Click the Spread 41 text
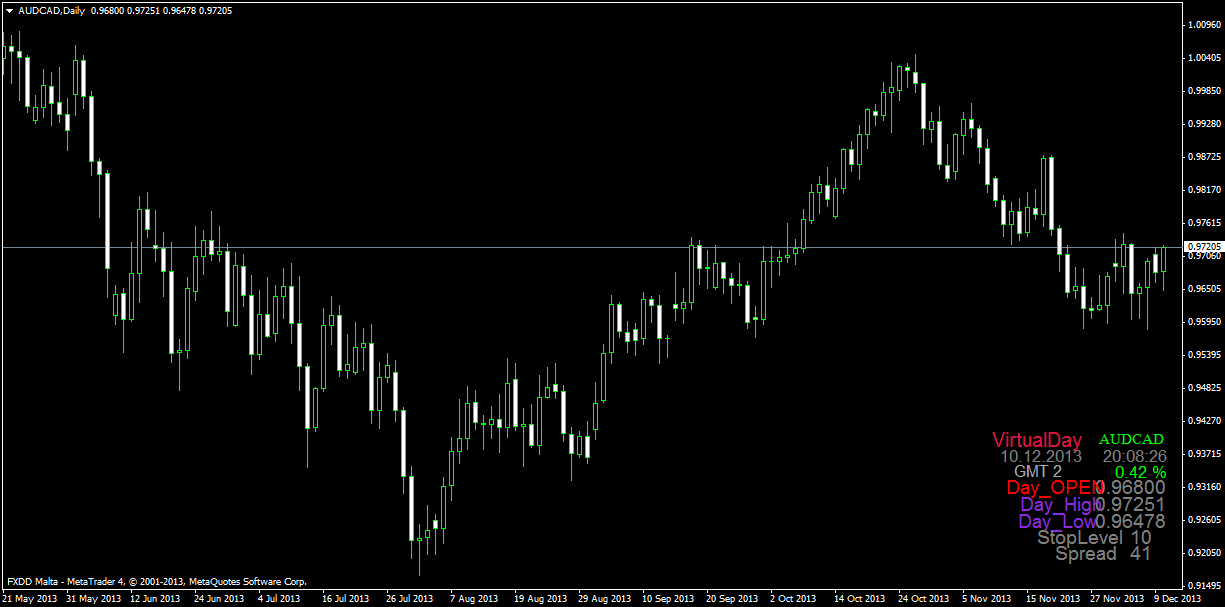Viewport: 1225px width, 607px height. [1103, 553]
